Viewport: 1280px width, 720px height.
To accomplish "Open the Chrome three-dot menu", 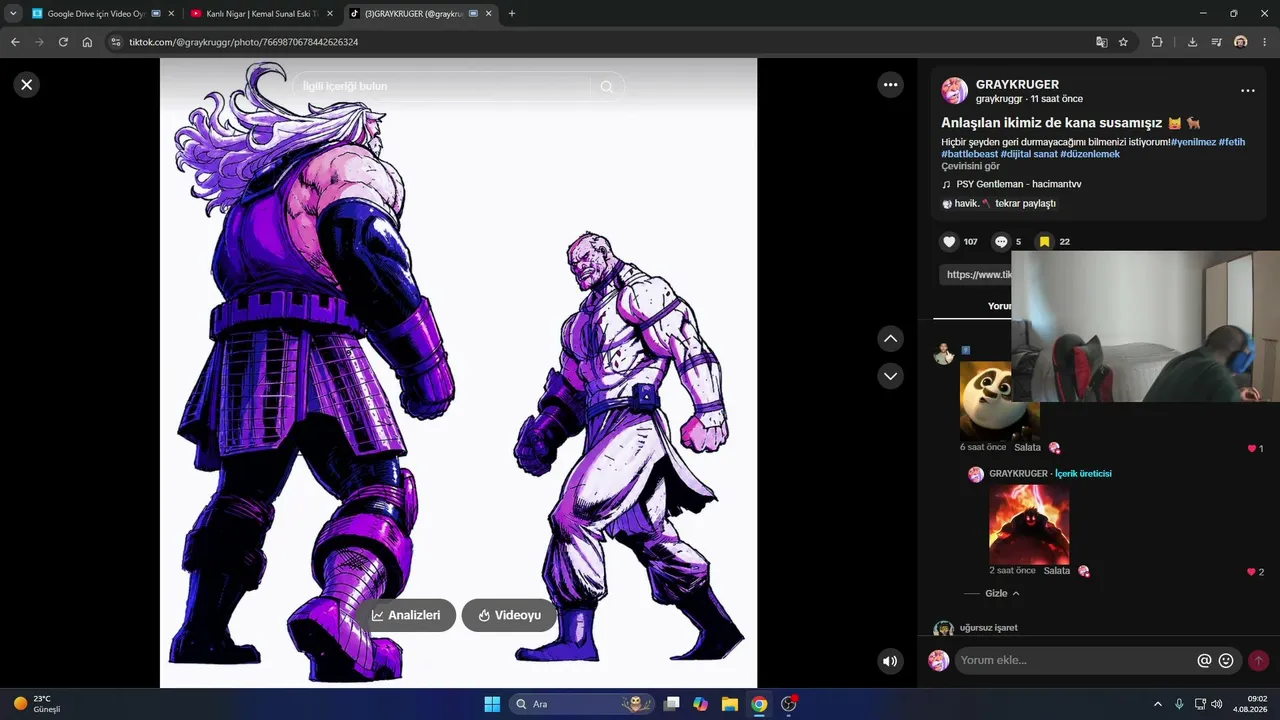I will point(1265,42).
